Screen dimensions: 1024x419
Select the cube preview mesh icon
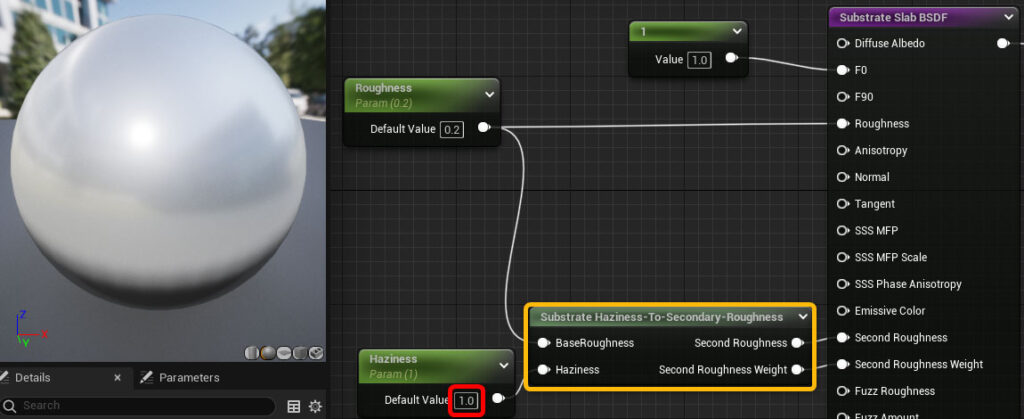(x=300, y=353)
